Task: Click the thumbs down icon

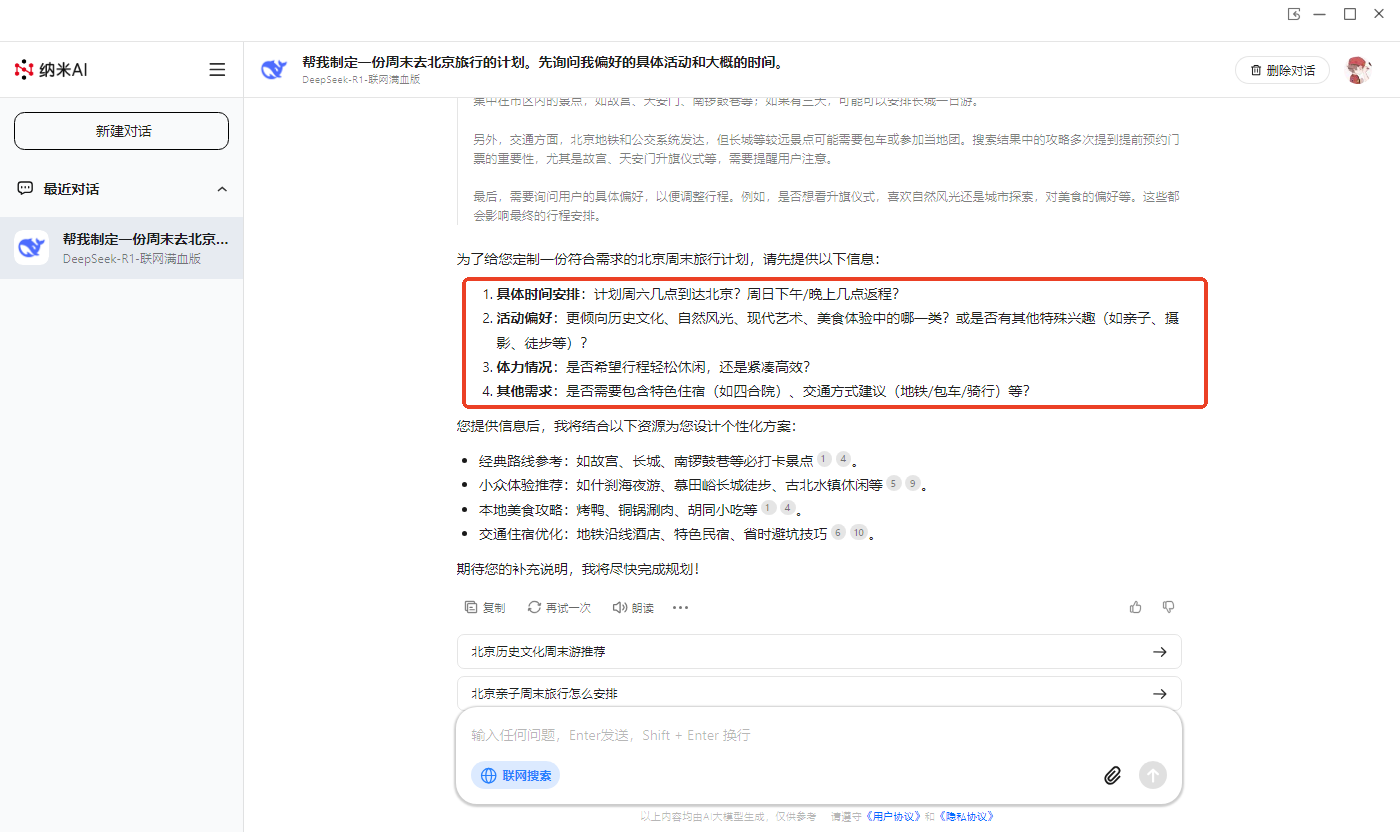Action: tap(1168, 607)
